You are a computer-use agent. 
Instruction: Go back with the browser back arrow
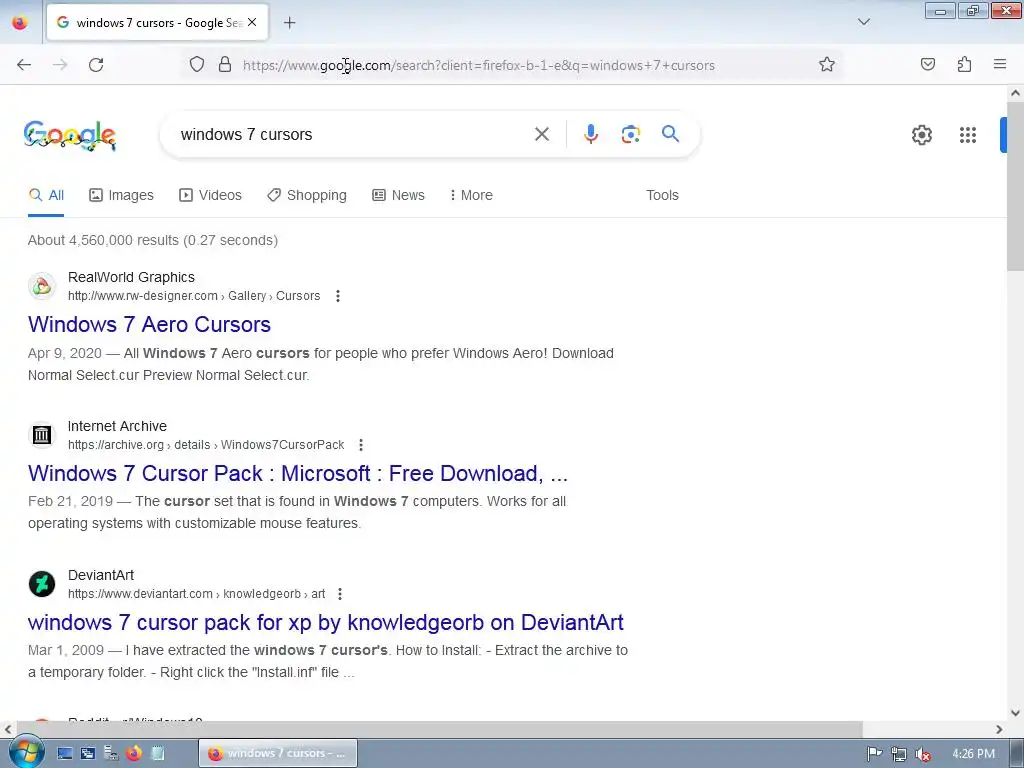(x=24, y=65)
